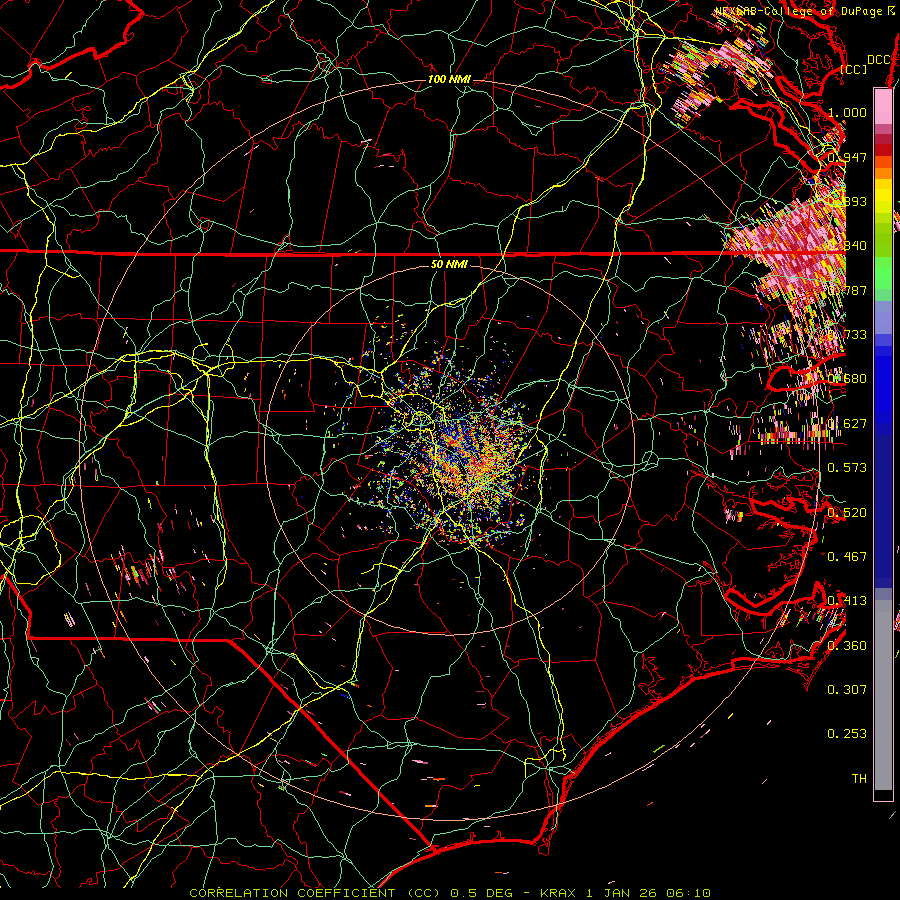Select the 0.840 legend value
The height and width of the screenshot is (900, 900).
coord(847,245)
